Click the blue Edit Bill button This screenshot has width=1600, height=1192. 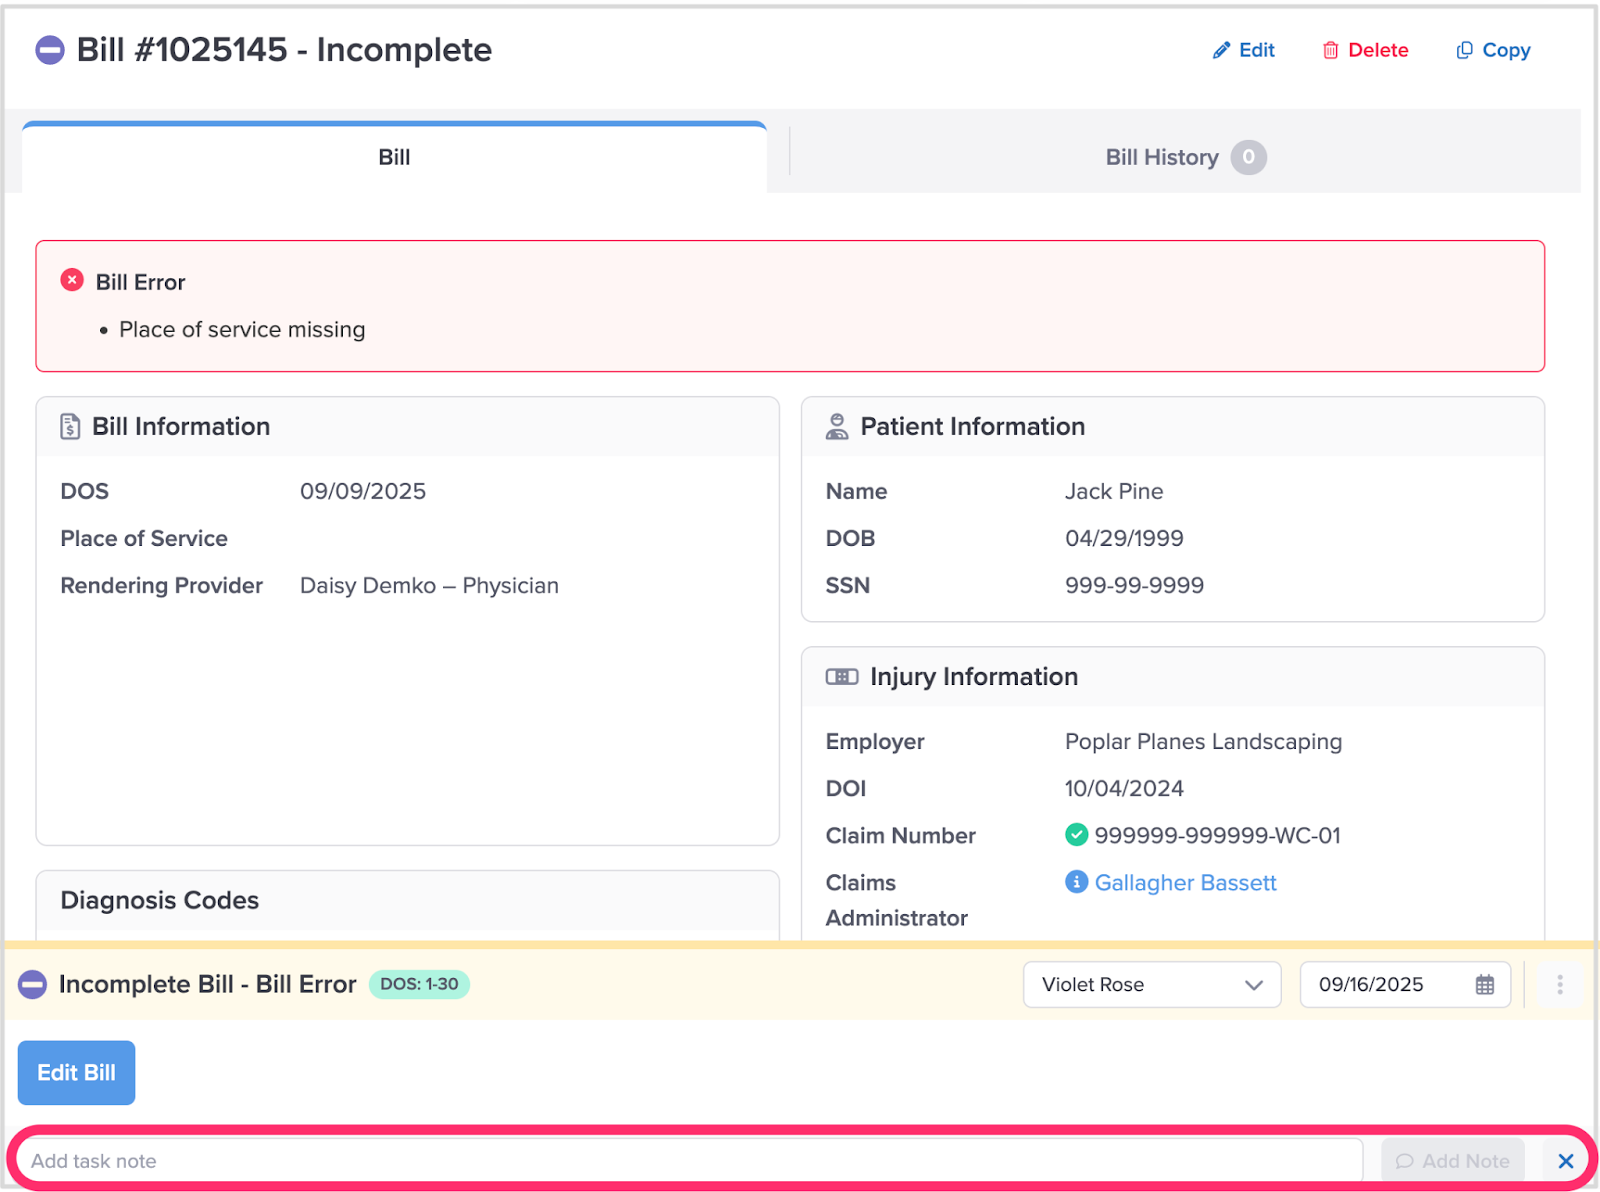click(x=76, y=1072)
